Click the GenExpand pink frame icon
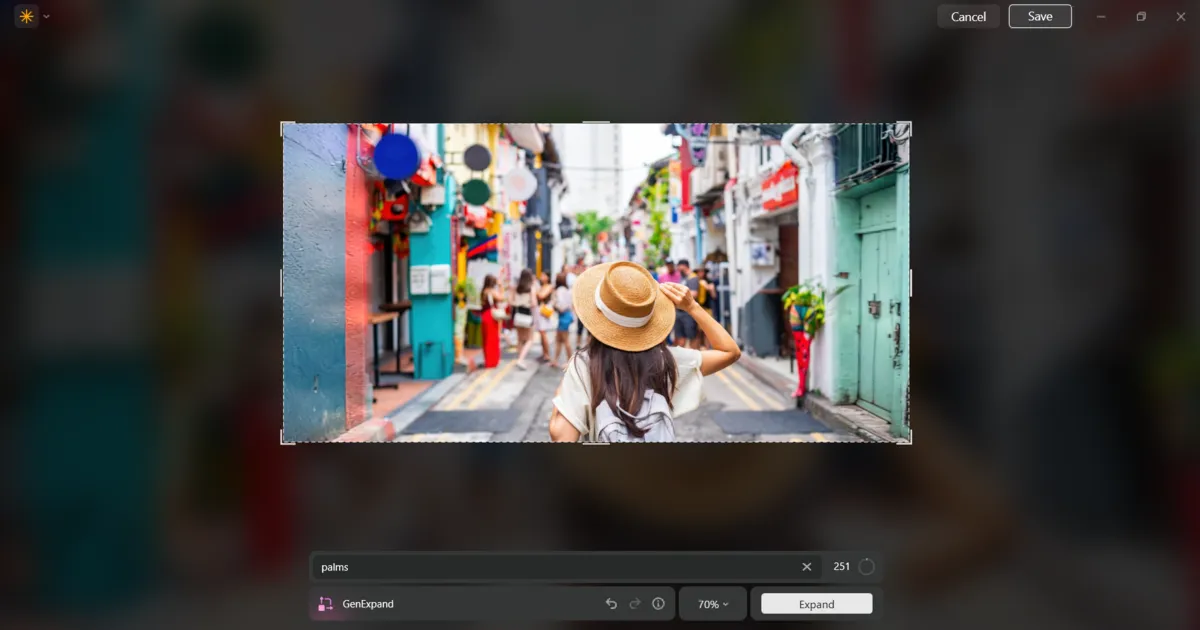Image resolution: width=1200 pixels, height=630 pixels. [x=323, y=603]
